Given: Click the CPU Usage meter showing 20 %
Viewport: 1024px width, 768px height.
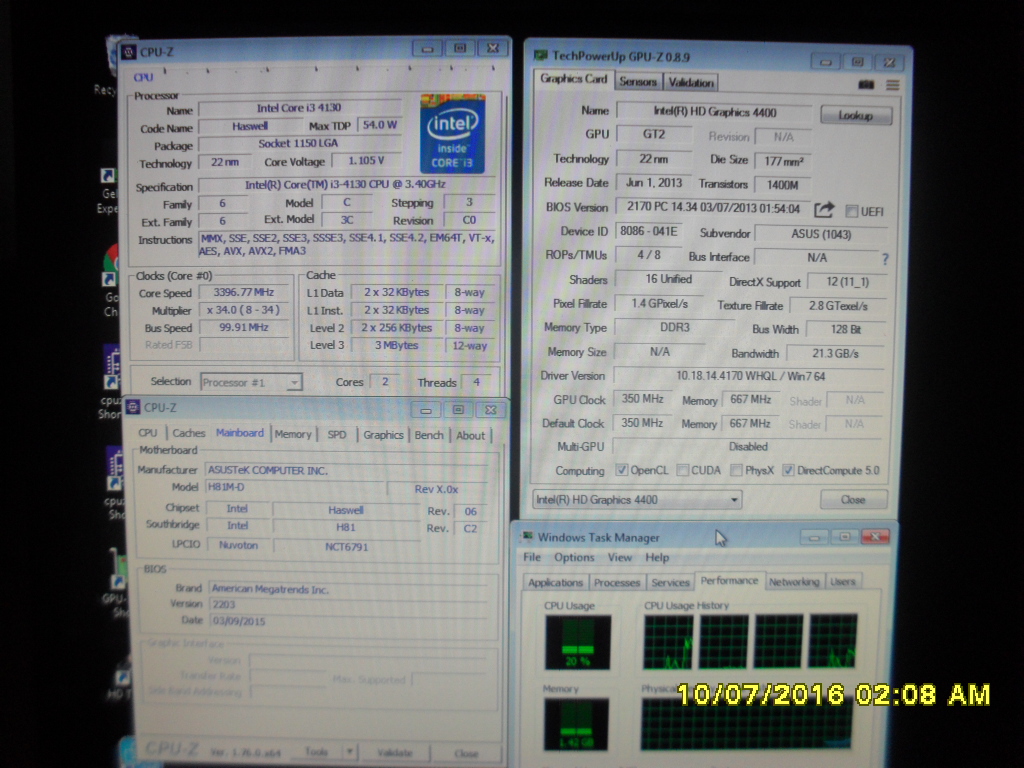Looking at the screenshot, I should pos(577,642).
